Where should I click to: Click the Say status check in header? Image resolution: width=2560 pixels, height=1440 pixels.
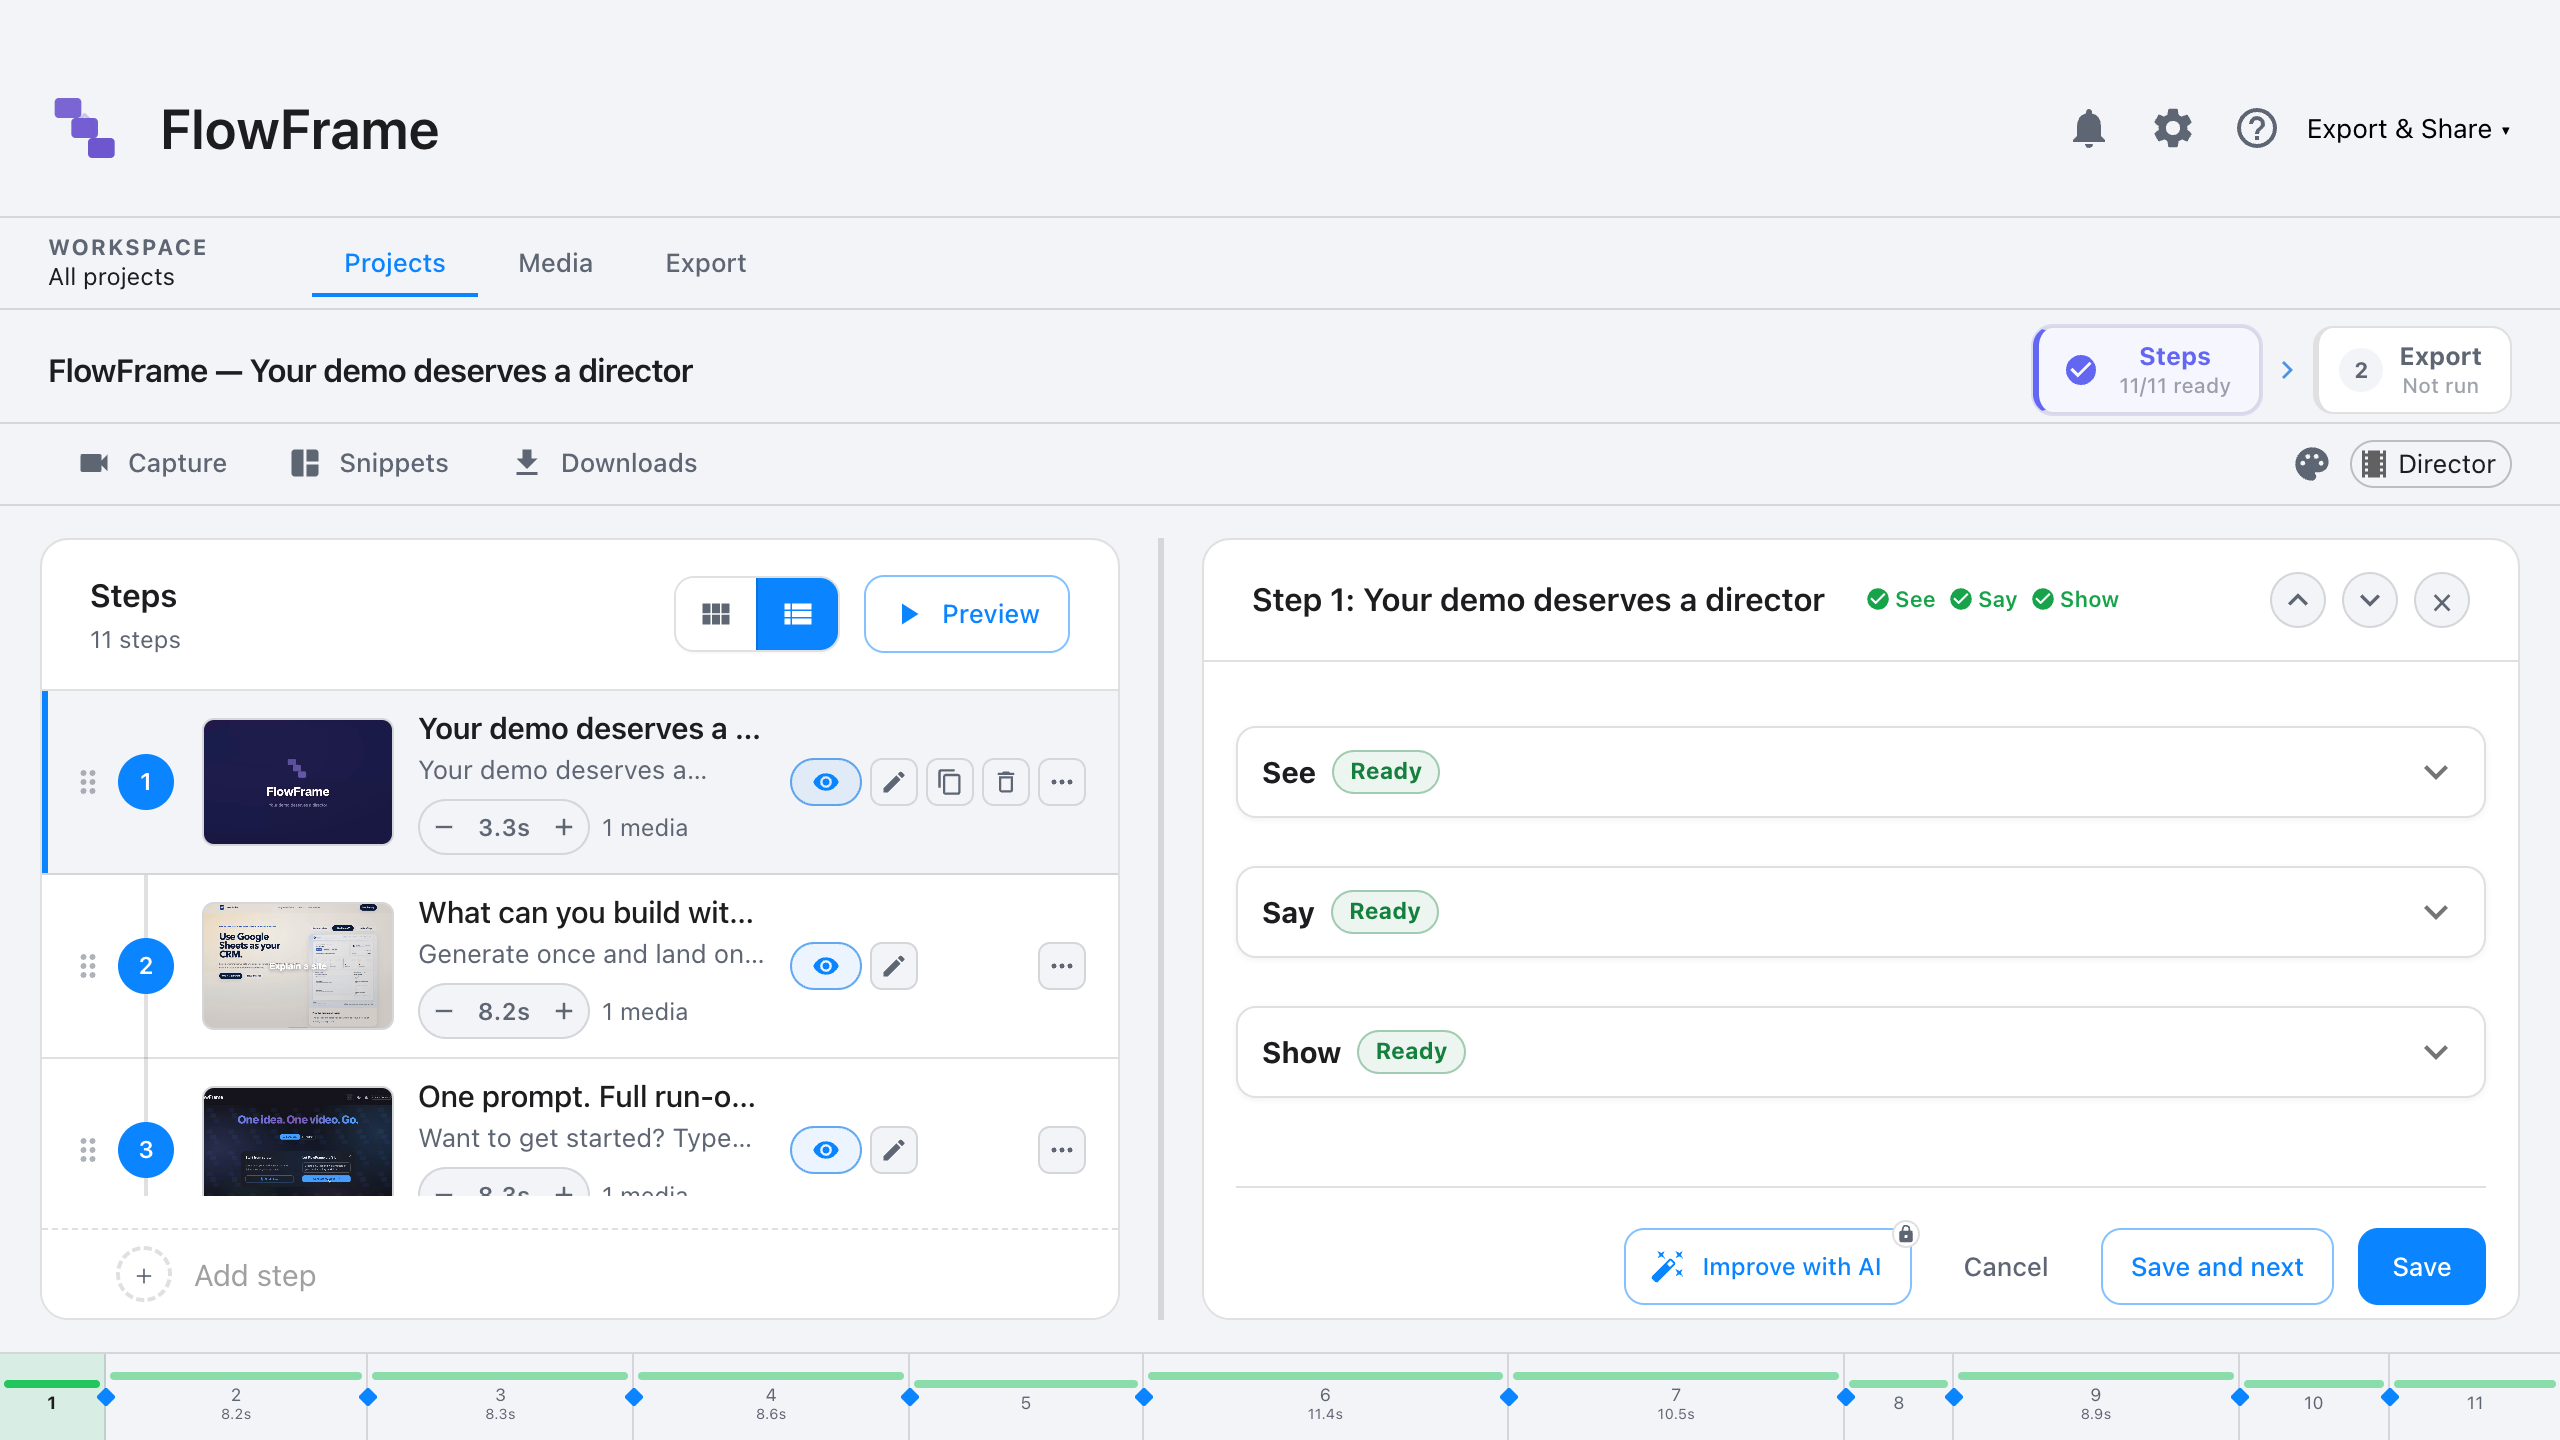(1984, 599)
